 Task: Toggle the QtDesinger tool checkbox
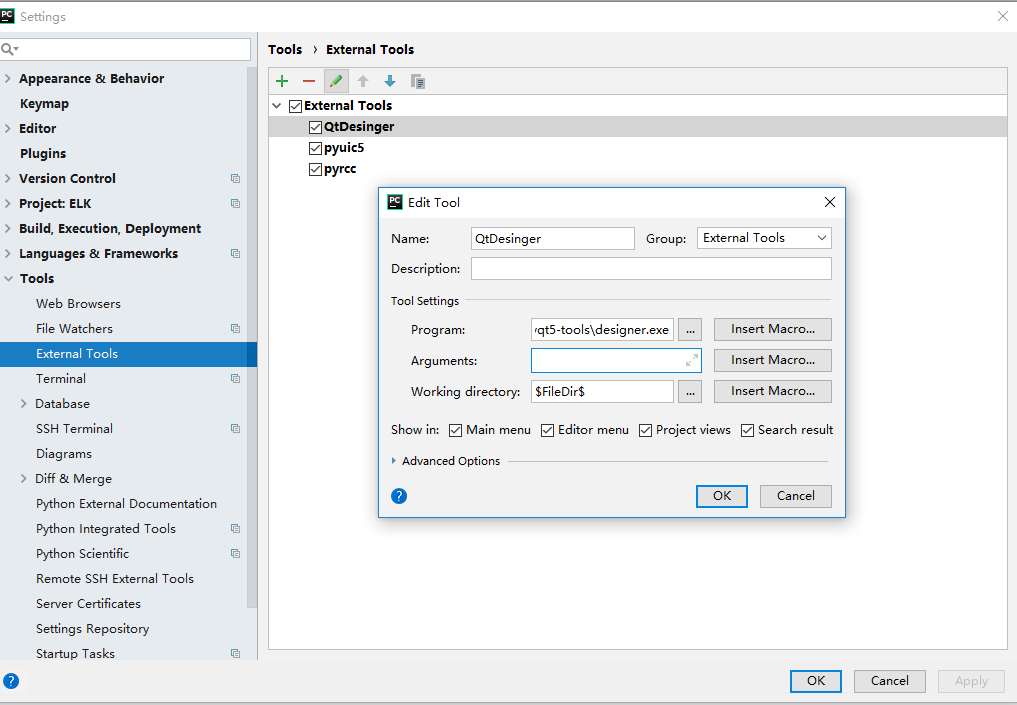(x=315, y=127)
